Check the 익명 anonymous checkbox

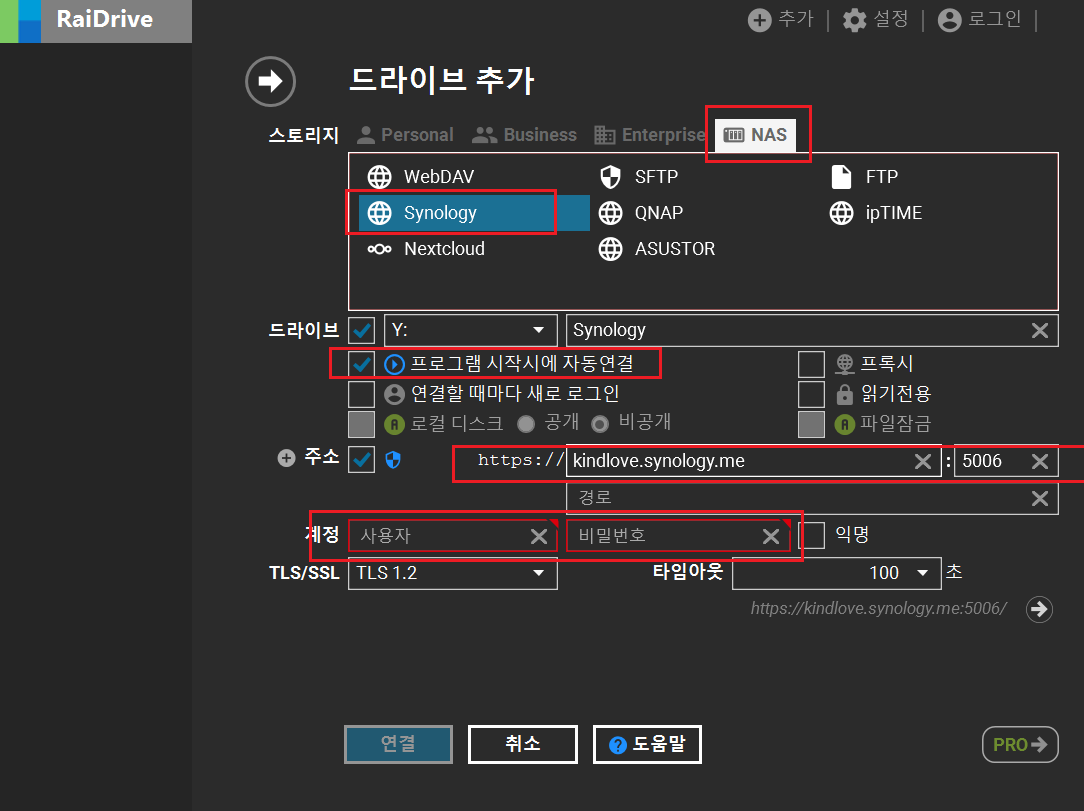click(812, 535)
